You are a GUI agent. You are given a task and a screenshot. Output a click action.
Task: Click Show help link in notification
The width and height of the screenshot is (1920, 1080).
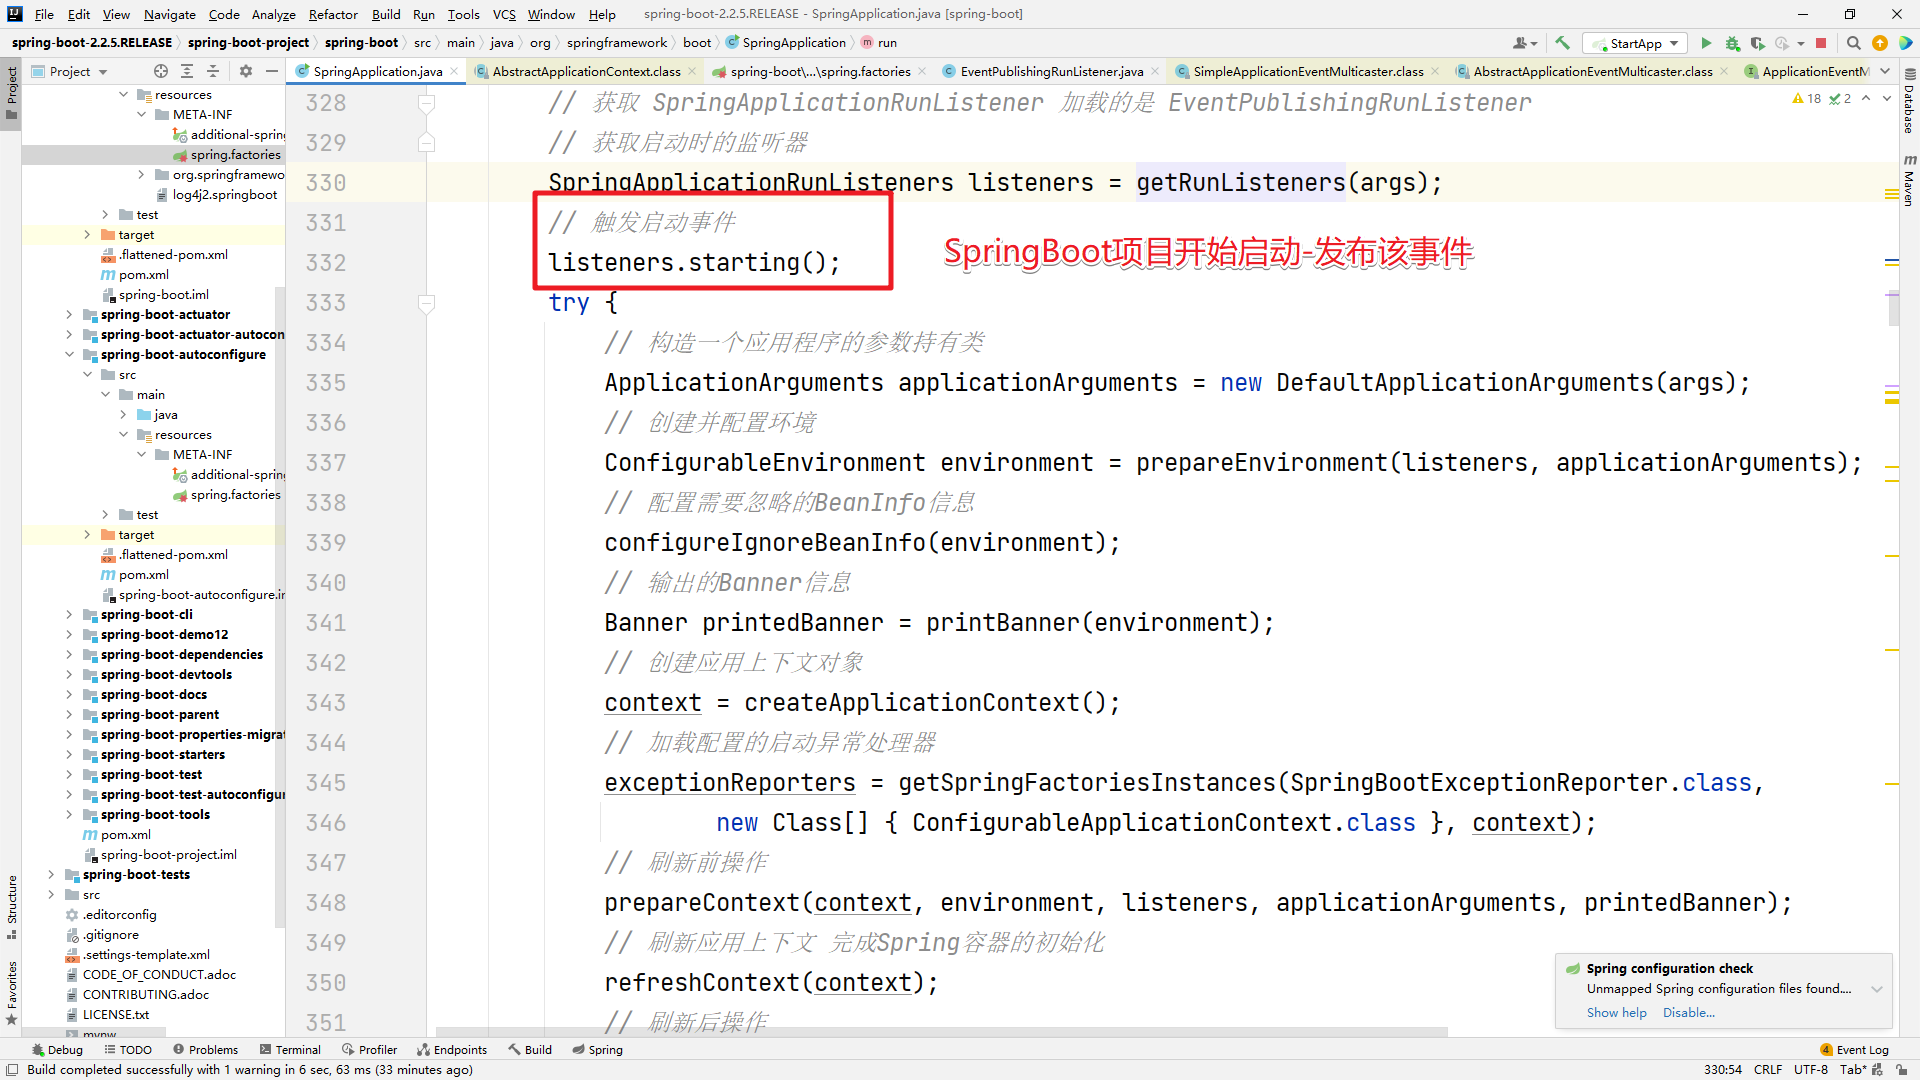coord(1616,1012)
